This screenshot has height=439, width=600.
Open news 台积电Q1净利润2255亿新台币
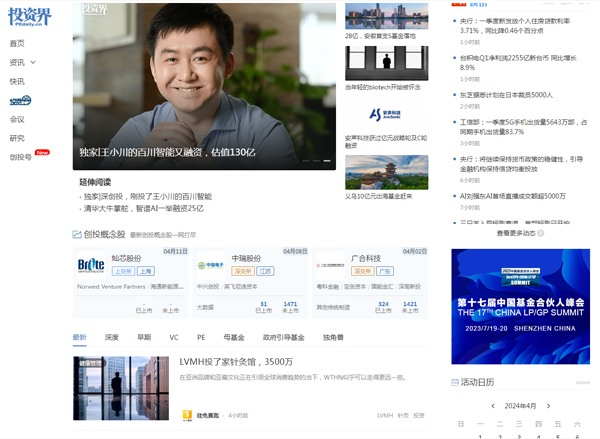coord(518,63)
